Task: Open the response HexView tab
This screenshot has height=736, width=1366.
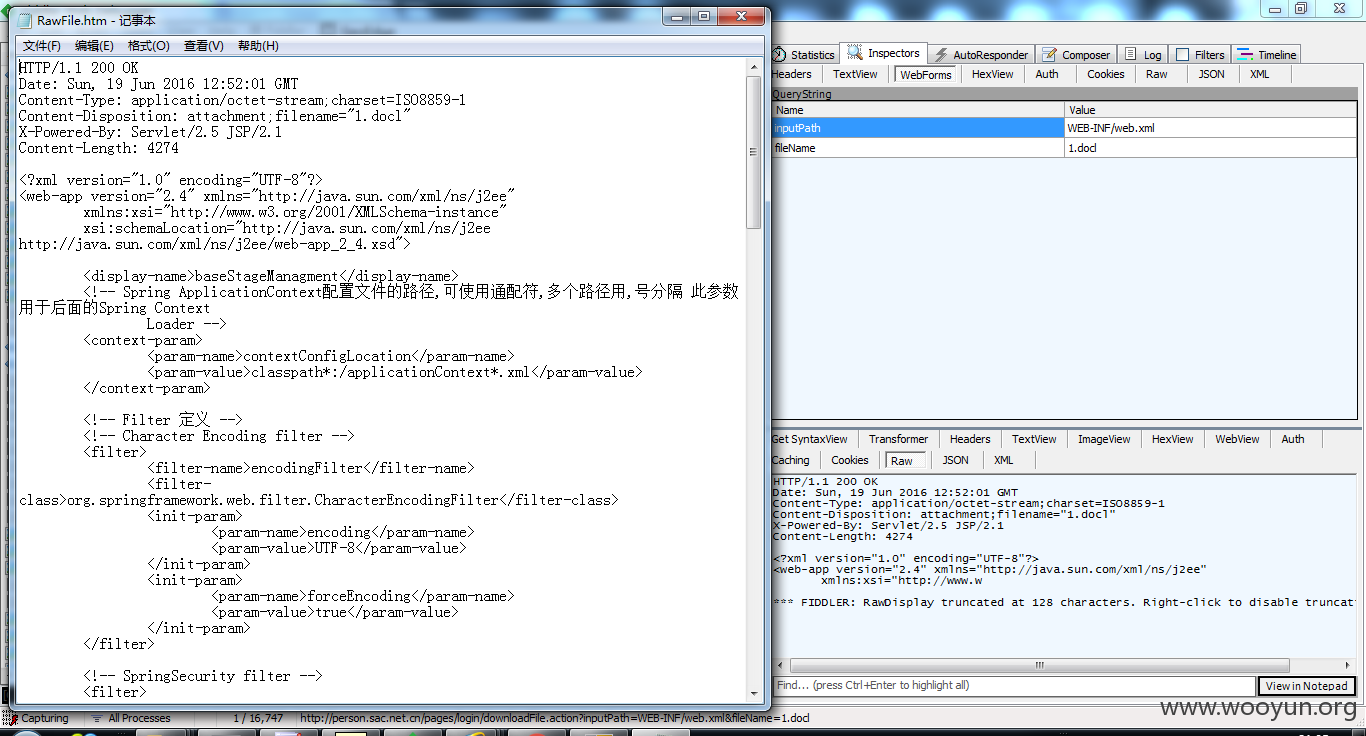Action: [x=1172, y=439]
